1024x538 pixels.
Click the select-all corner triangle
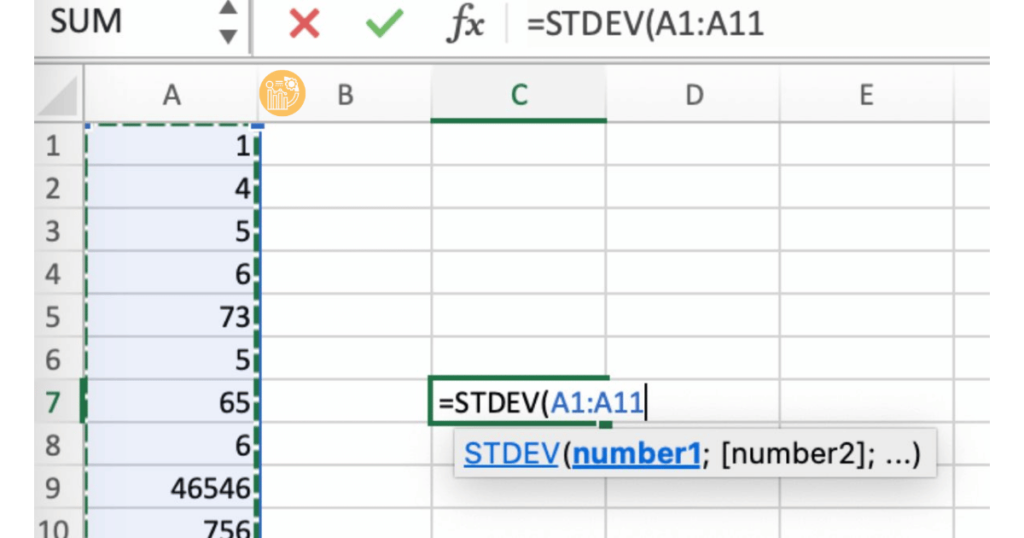59,96
